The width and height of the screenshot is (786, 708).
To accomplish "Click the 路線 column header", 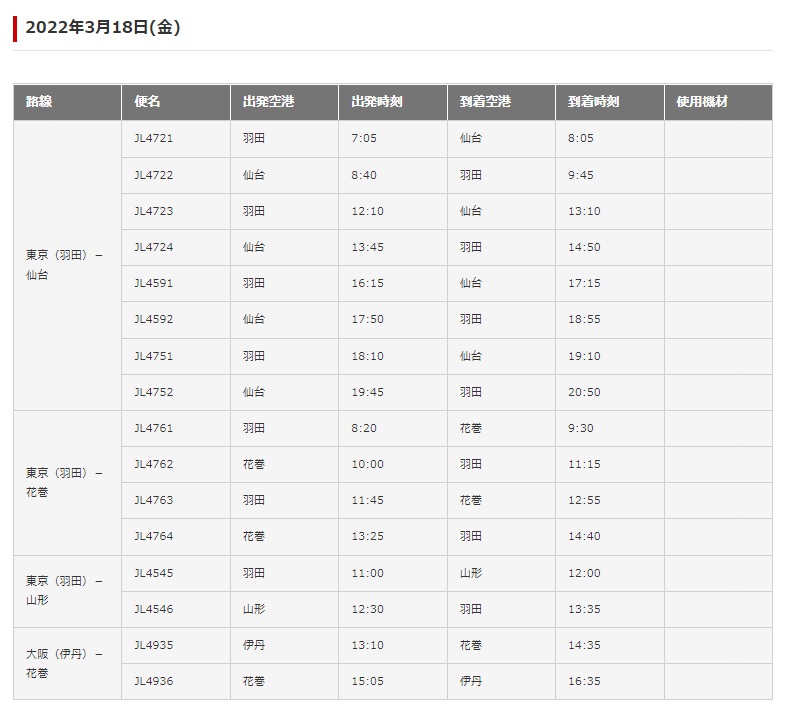I will click(67, 102).
